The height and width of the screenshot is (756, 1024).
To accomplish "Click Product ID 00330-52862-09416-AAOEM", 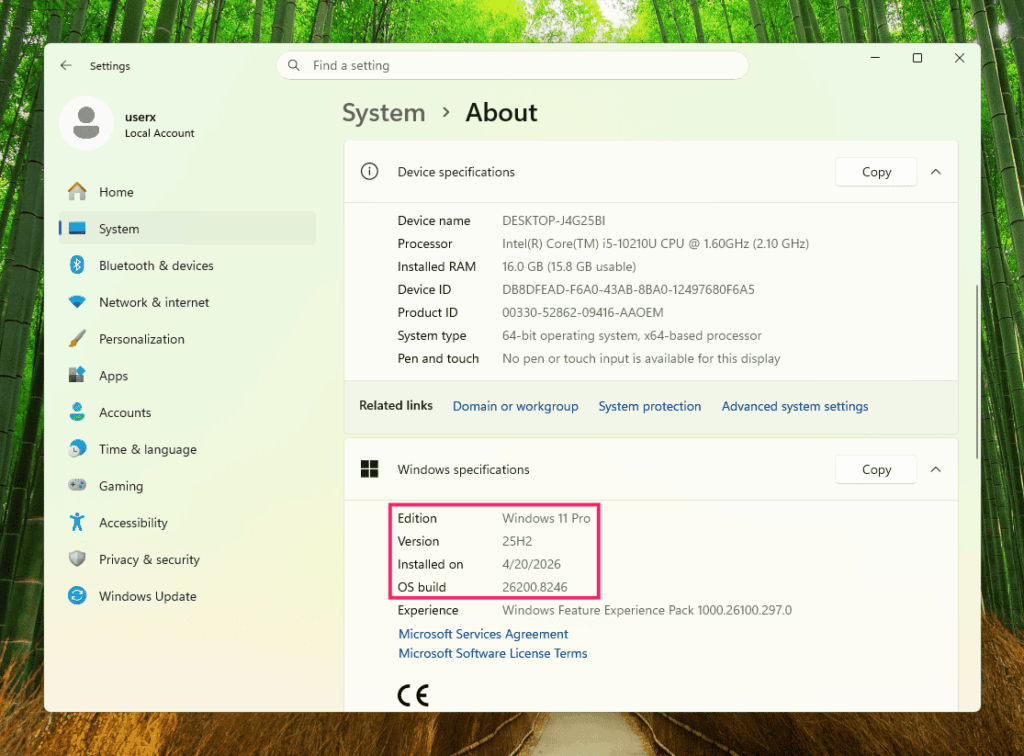I will click(x=583, y=312).
